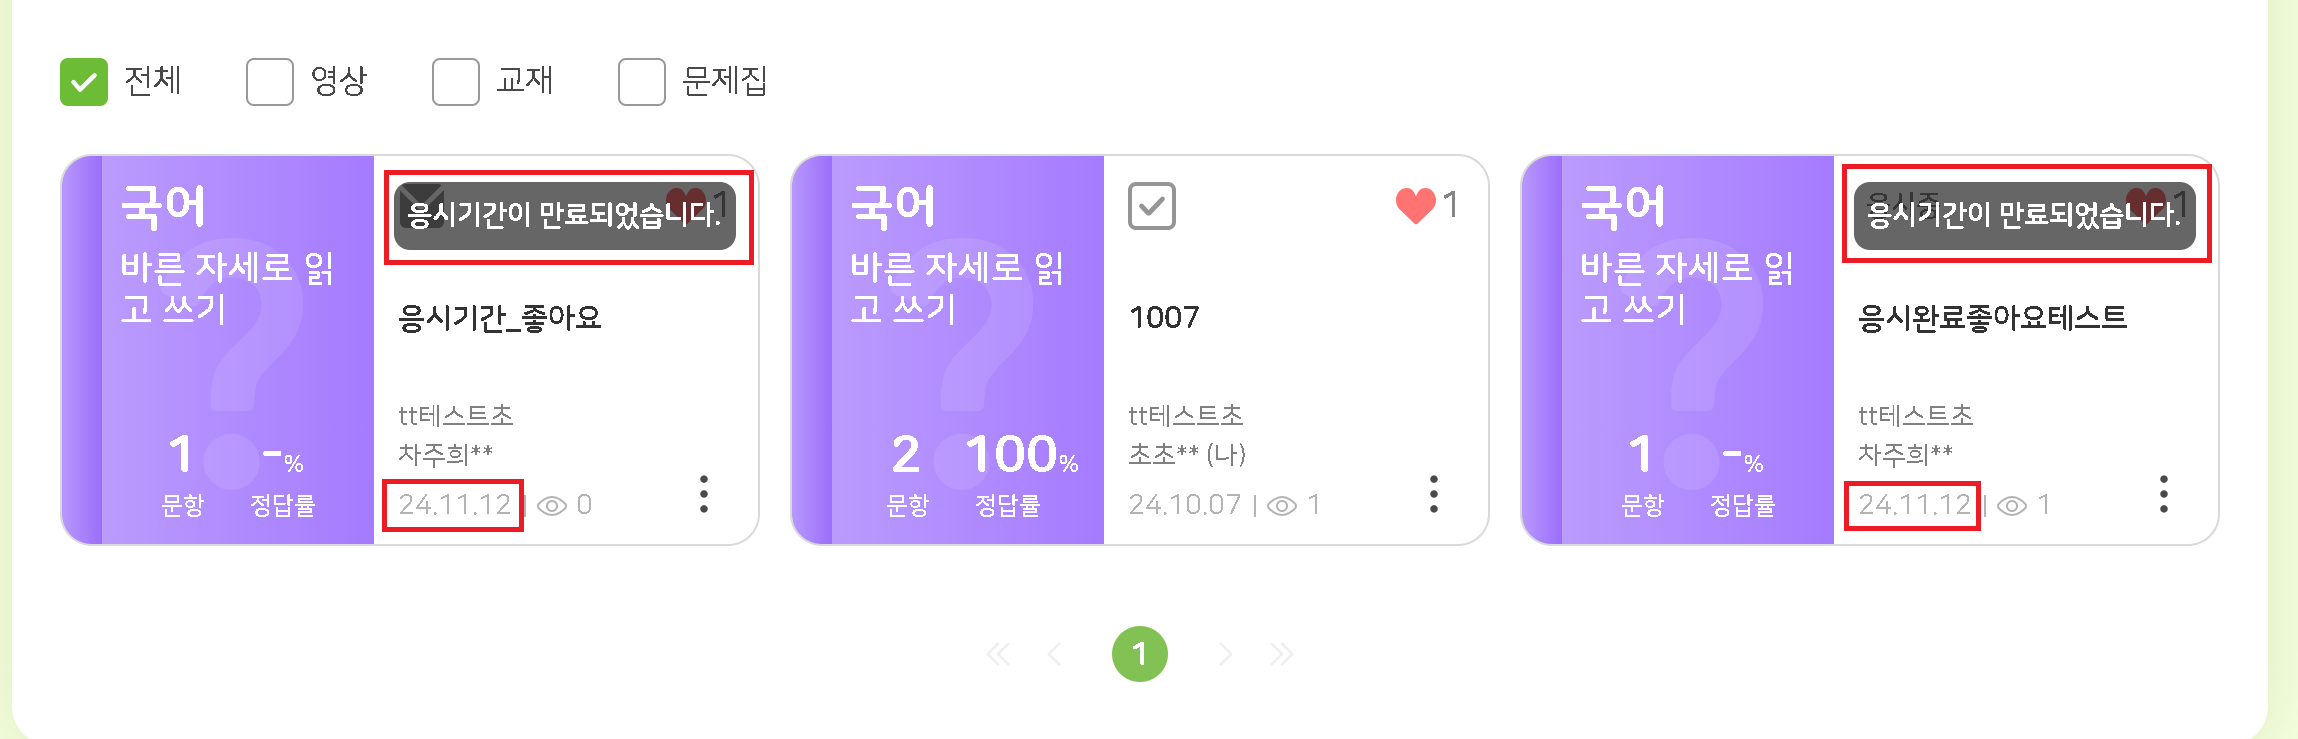Click the eye view-count icon on 응시완료좋아요테스트 card

[2011, 506]
